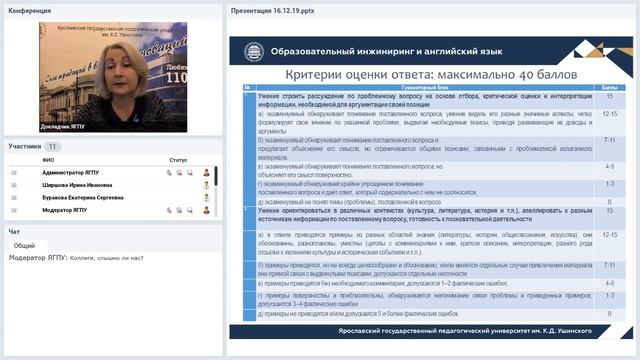Select participant Администратор ЯГПУ
The image size is (640, 360).
click(71, 173)
